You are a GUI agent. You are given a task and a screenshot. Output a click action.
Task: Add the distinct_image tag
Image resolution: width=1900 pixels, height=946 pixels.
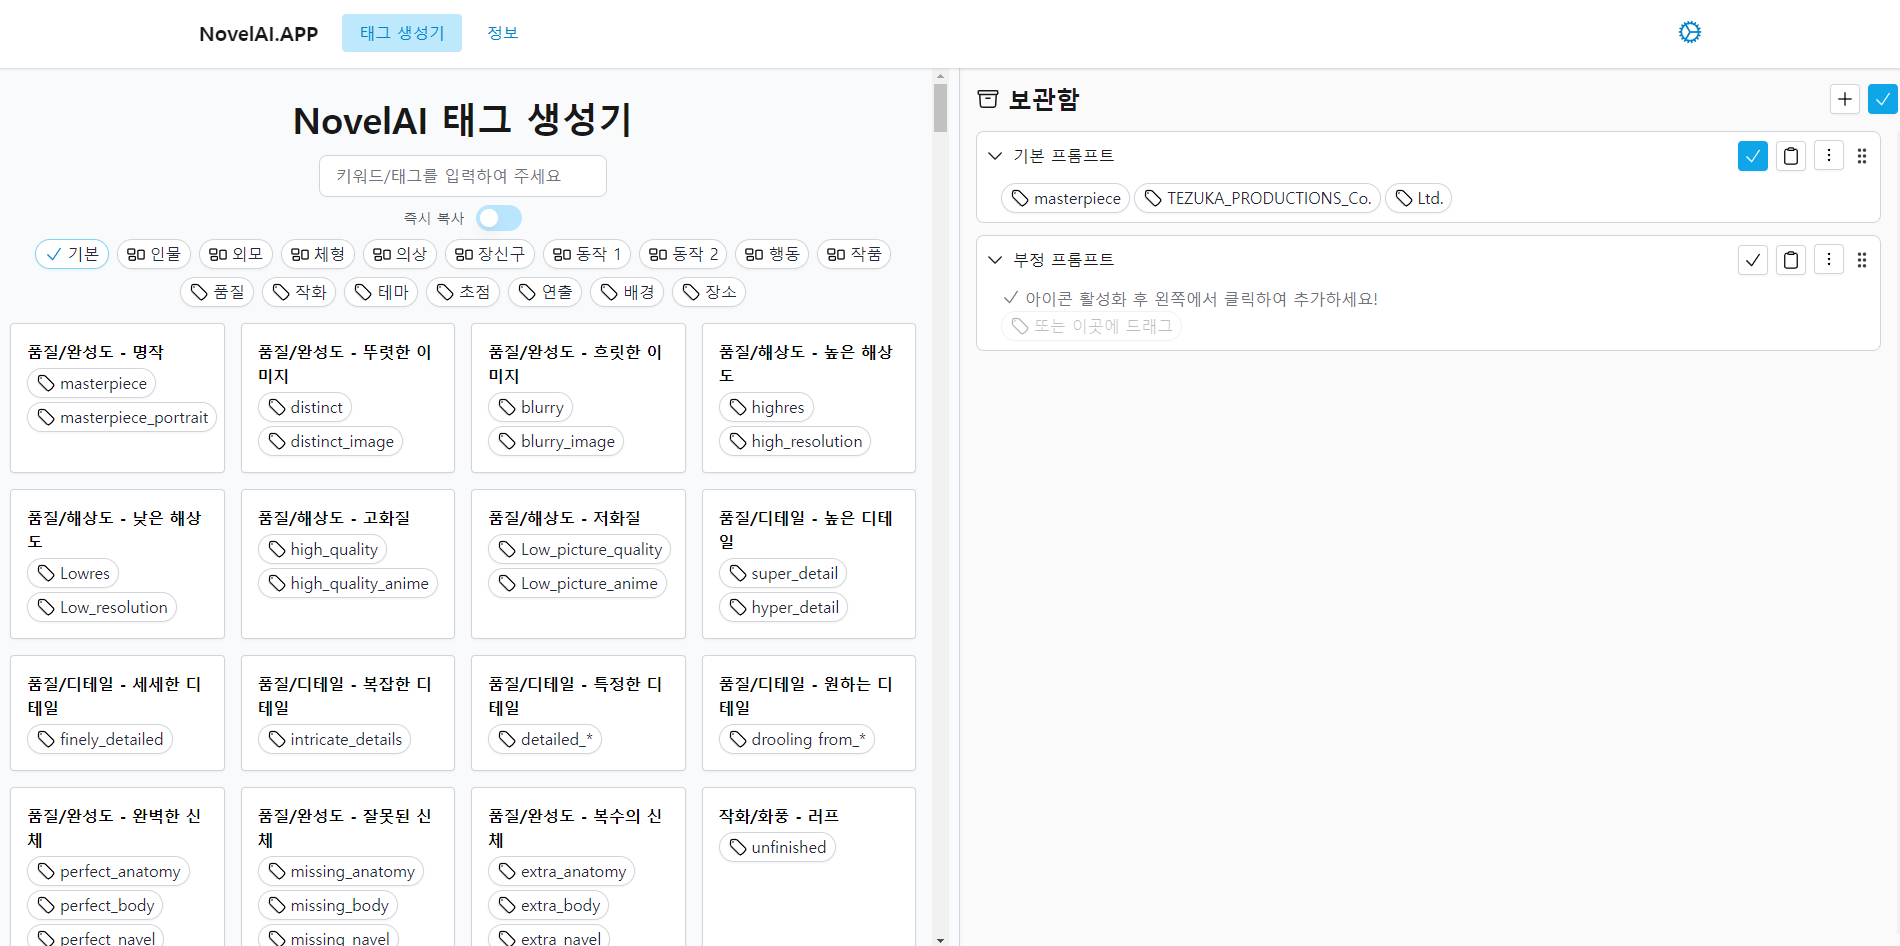point(330,441)
